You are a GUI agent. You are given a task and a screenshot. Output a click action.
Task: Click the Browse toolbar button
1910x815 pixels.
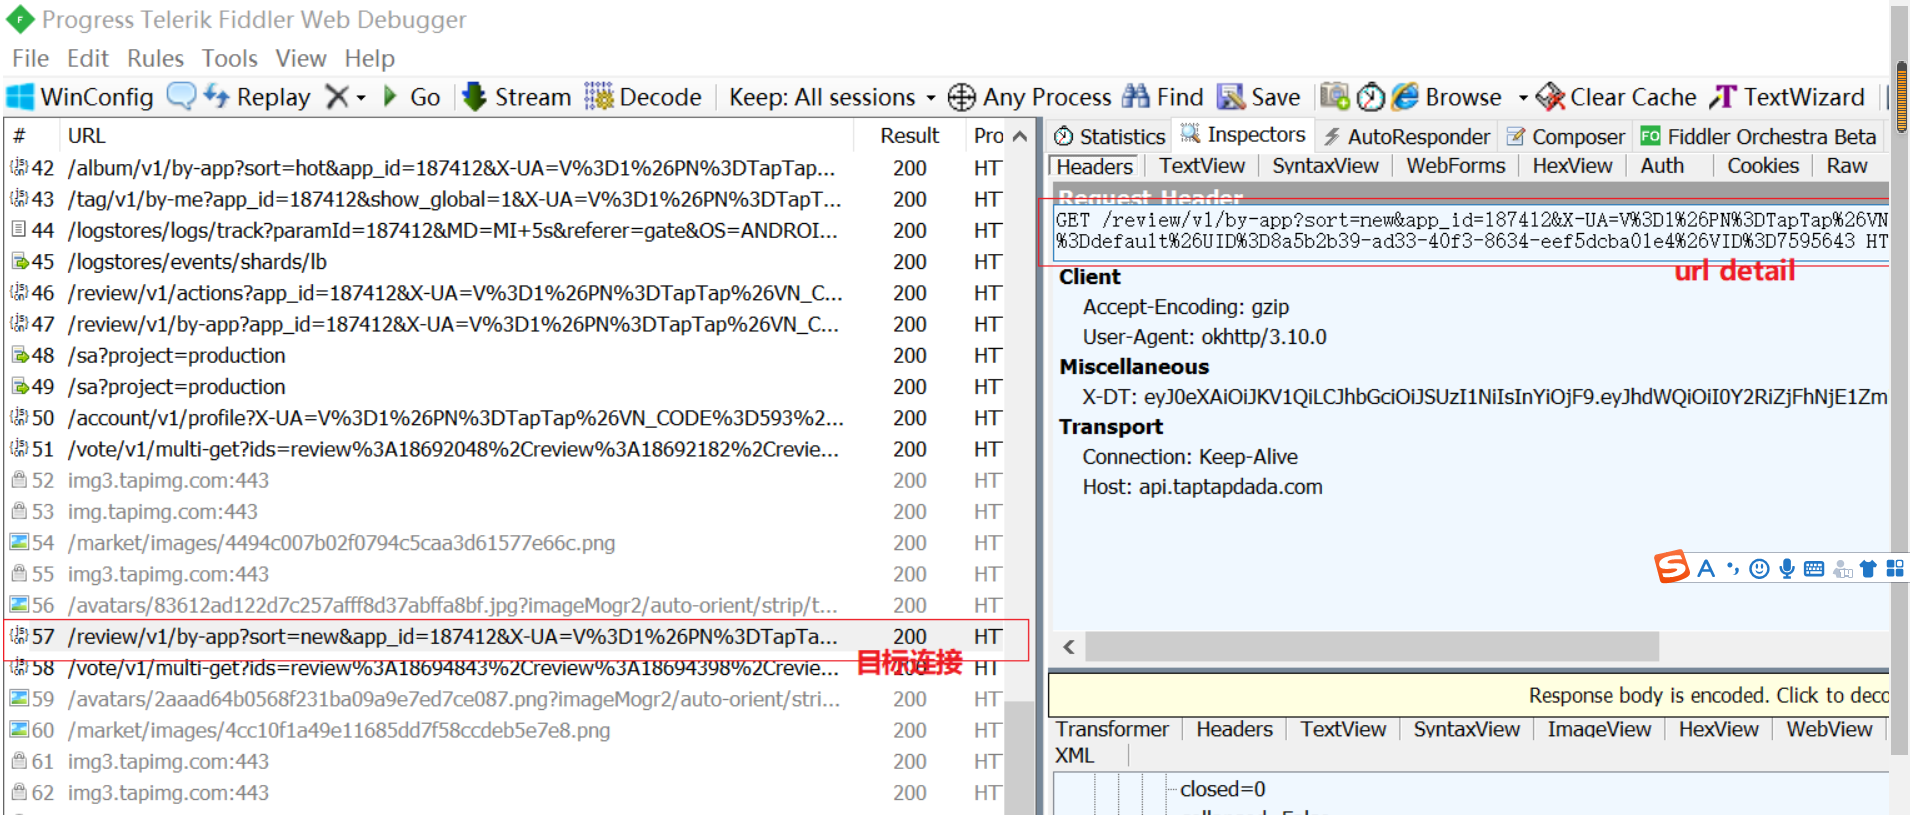[x=1447, y=97]
